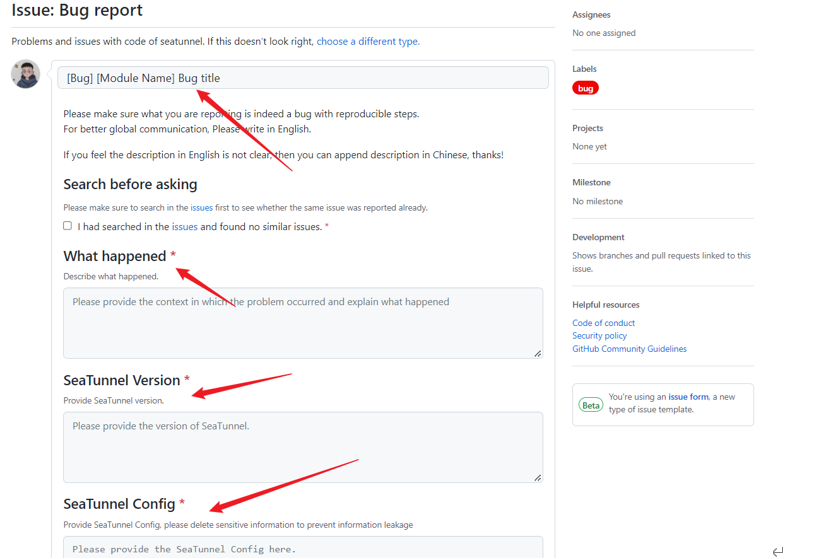
Task: Open the Milestone section heading
Action: [x=591, y=183]
